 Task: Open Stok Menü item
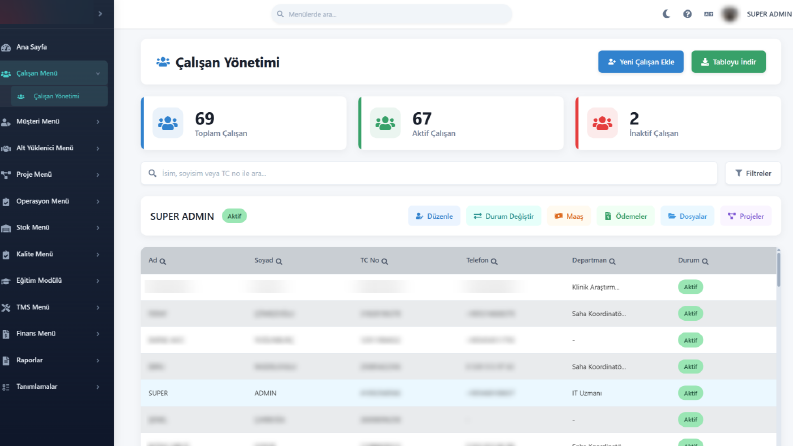point(54,228)
